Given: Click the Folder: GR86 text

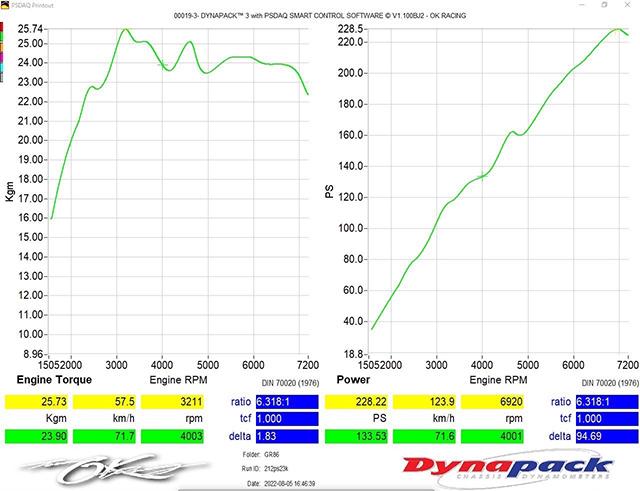Looking at the screenshot, I should coord(261,455).
